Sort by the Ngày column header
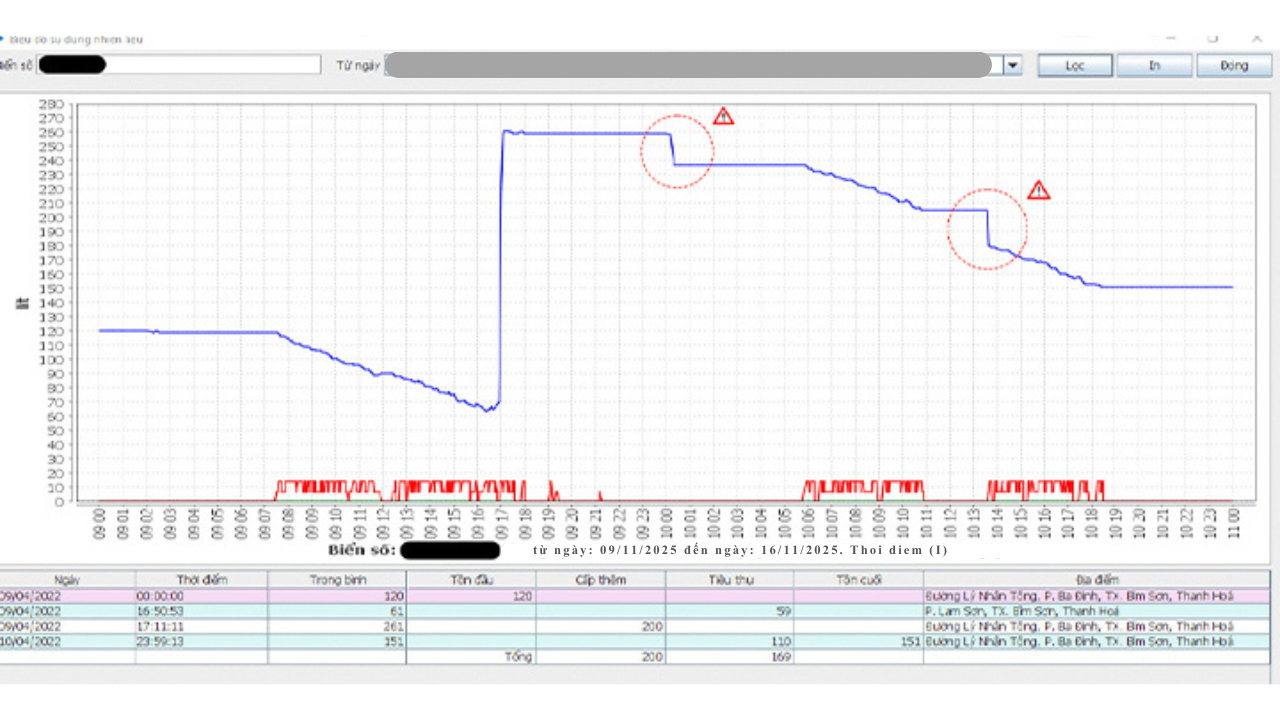The width and height of the screenshot is (1280, 720). pos(67,579)
